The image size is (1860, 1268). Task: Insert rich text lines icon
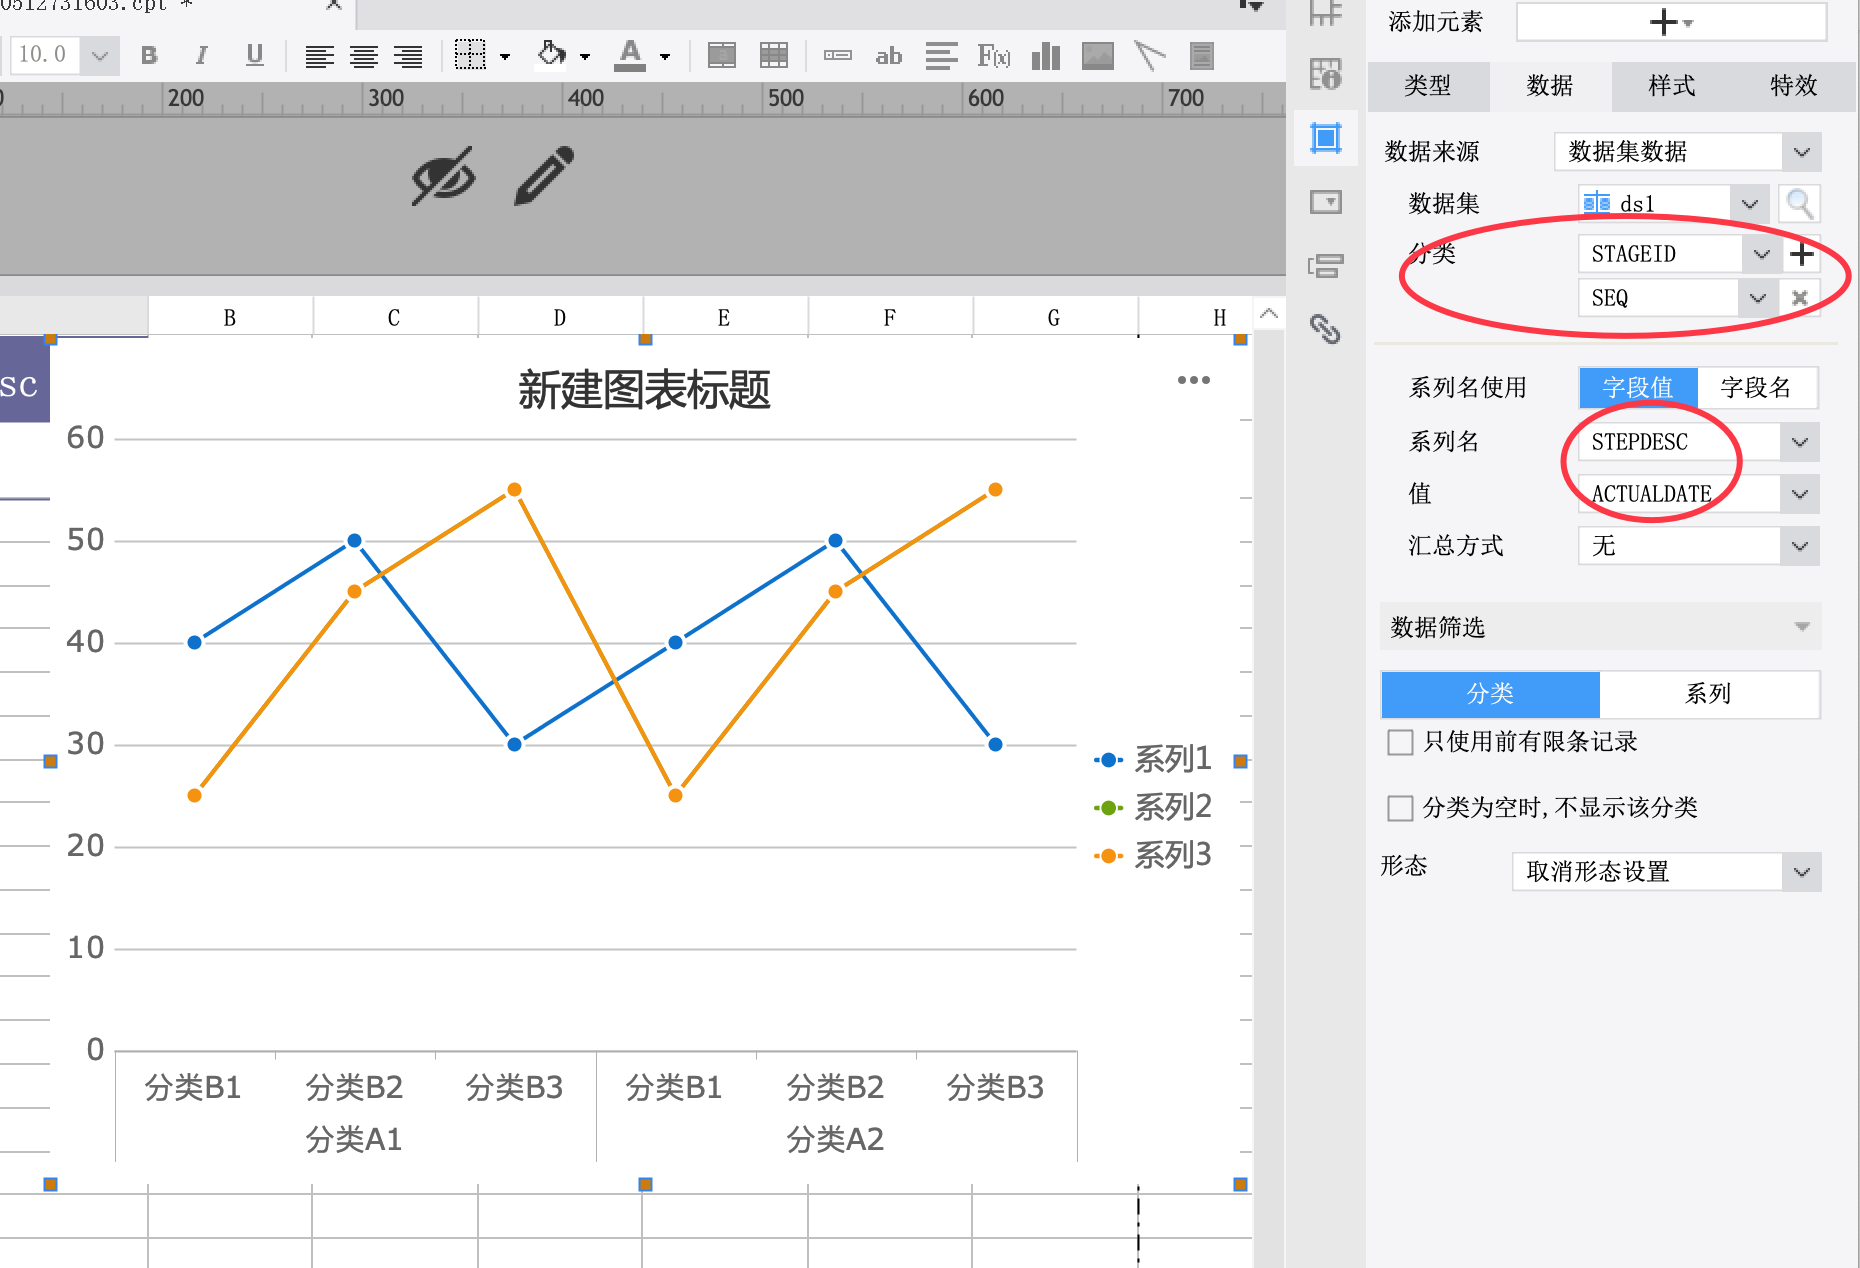941,56
